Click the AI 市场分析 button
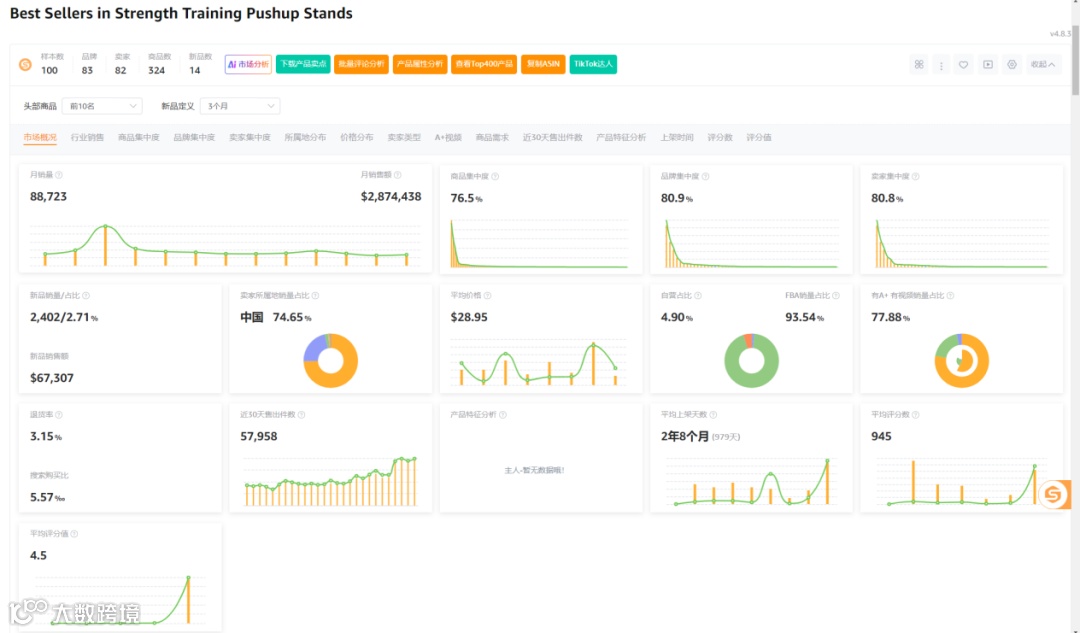 coord(248,64)
